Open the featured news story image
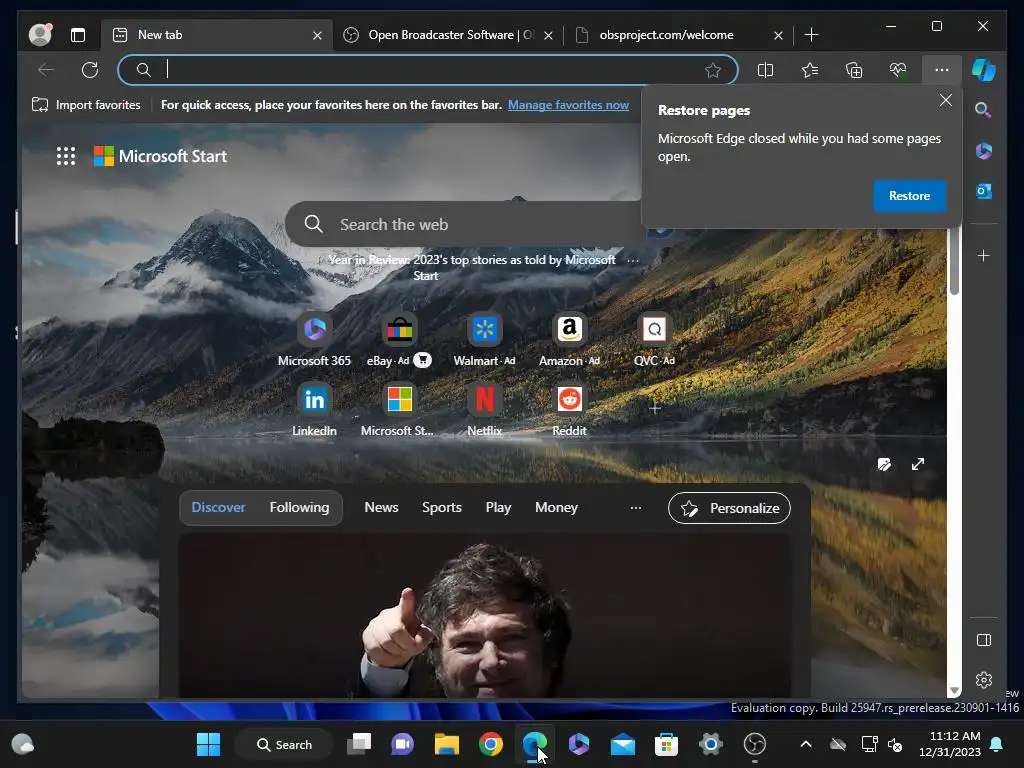 pyautogui.click(x=485, y=615)
